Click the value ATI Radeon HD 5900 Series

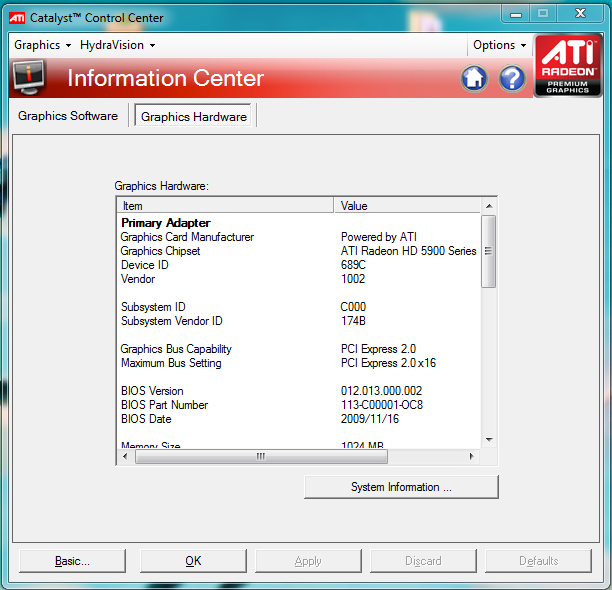pos(409,251)
